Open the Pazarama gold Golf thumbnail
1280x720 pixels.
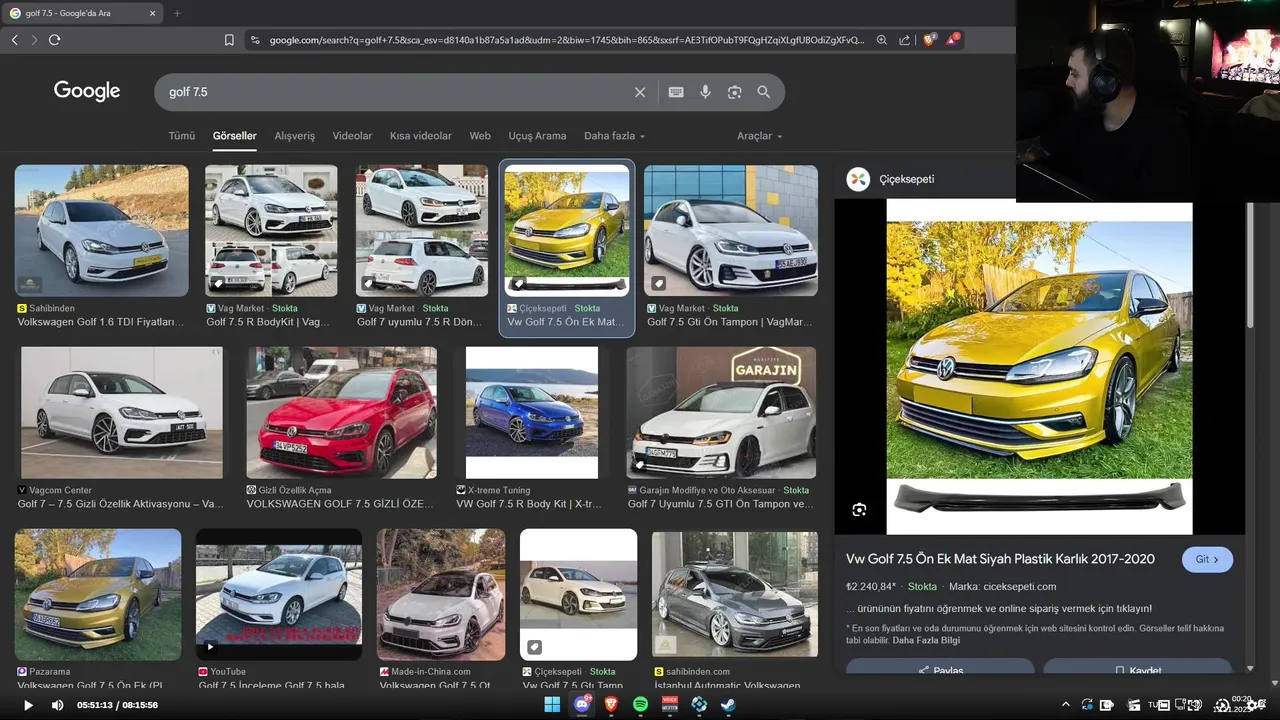(98, 594)
